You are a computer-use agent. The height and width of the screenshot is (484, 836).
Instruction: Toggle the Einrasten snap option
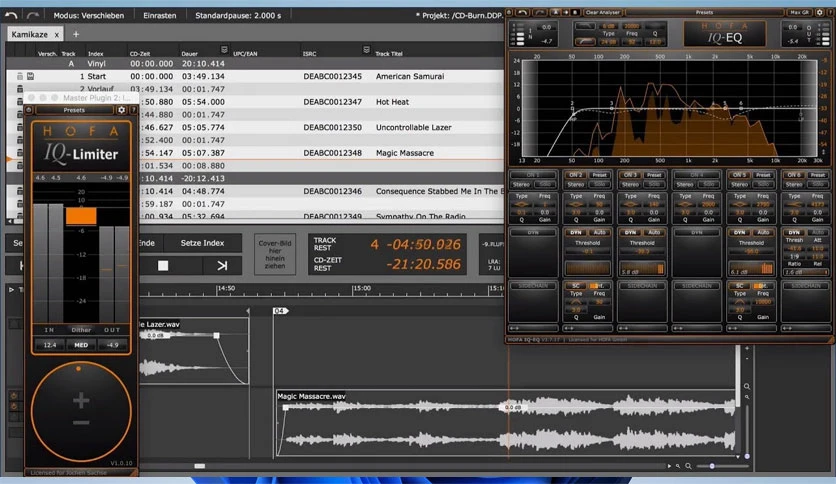tap(159, 15)
